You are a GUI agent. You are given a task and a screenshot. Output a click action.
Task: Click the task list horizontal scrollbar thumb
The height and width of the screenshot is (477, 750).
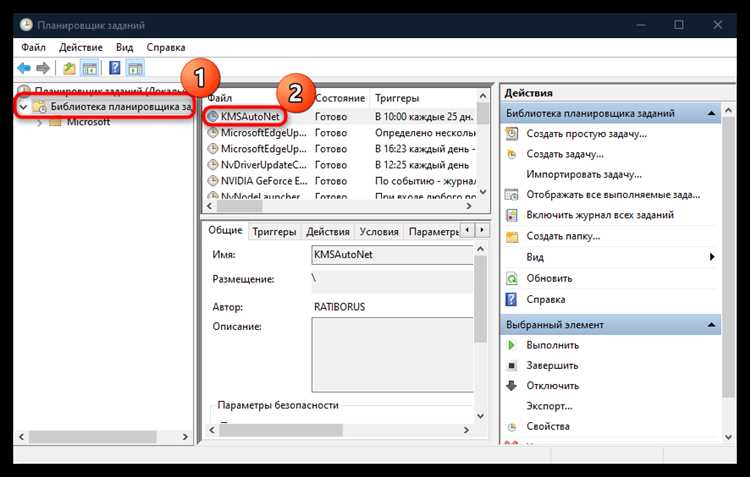click(239, 206)
